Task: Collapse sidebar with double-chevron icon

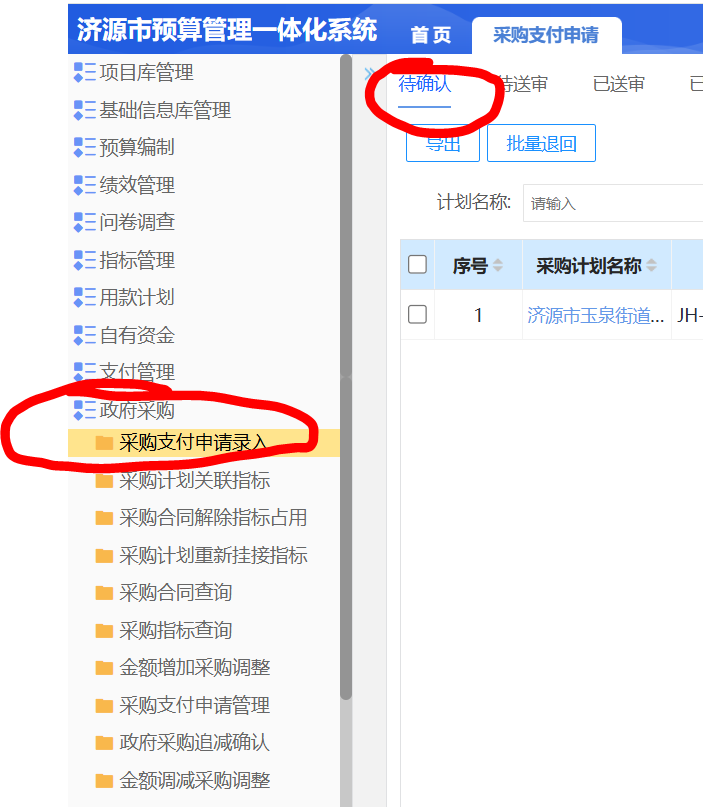Action: pos(368,74)
